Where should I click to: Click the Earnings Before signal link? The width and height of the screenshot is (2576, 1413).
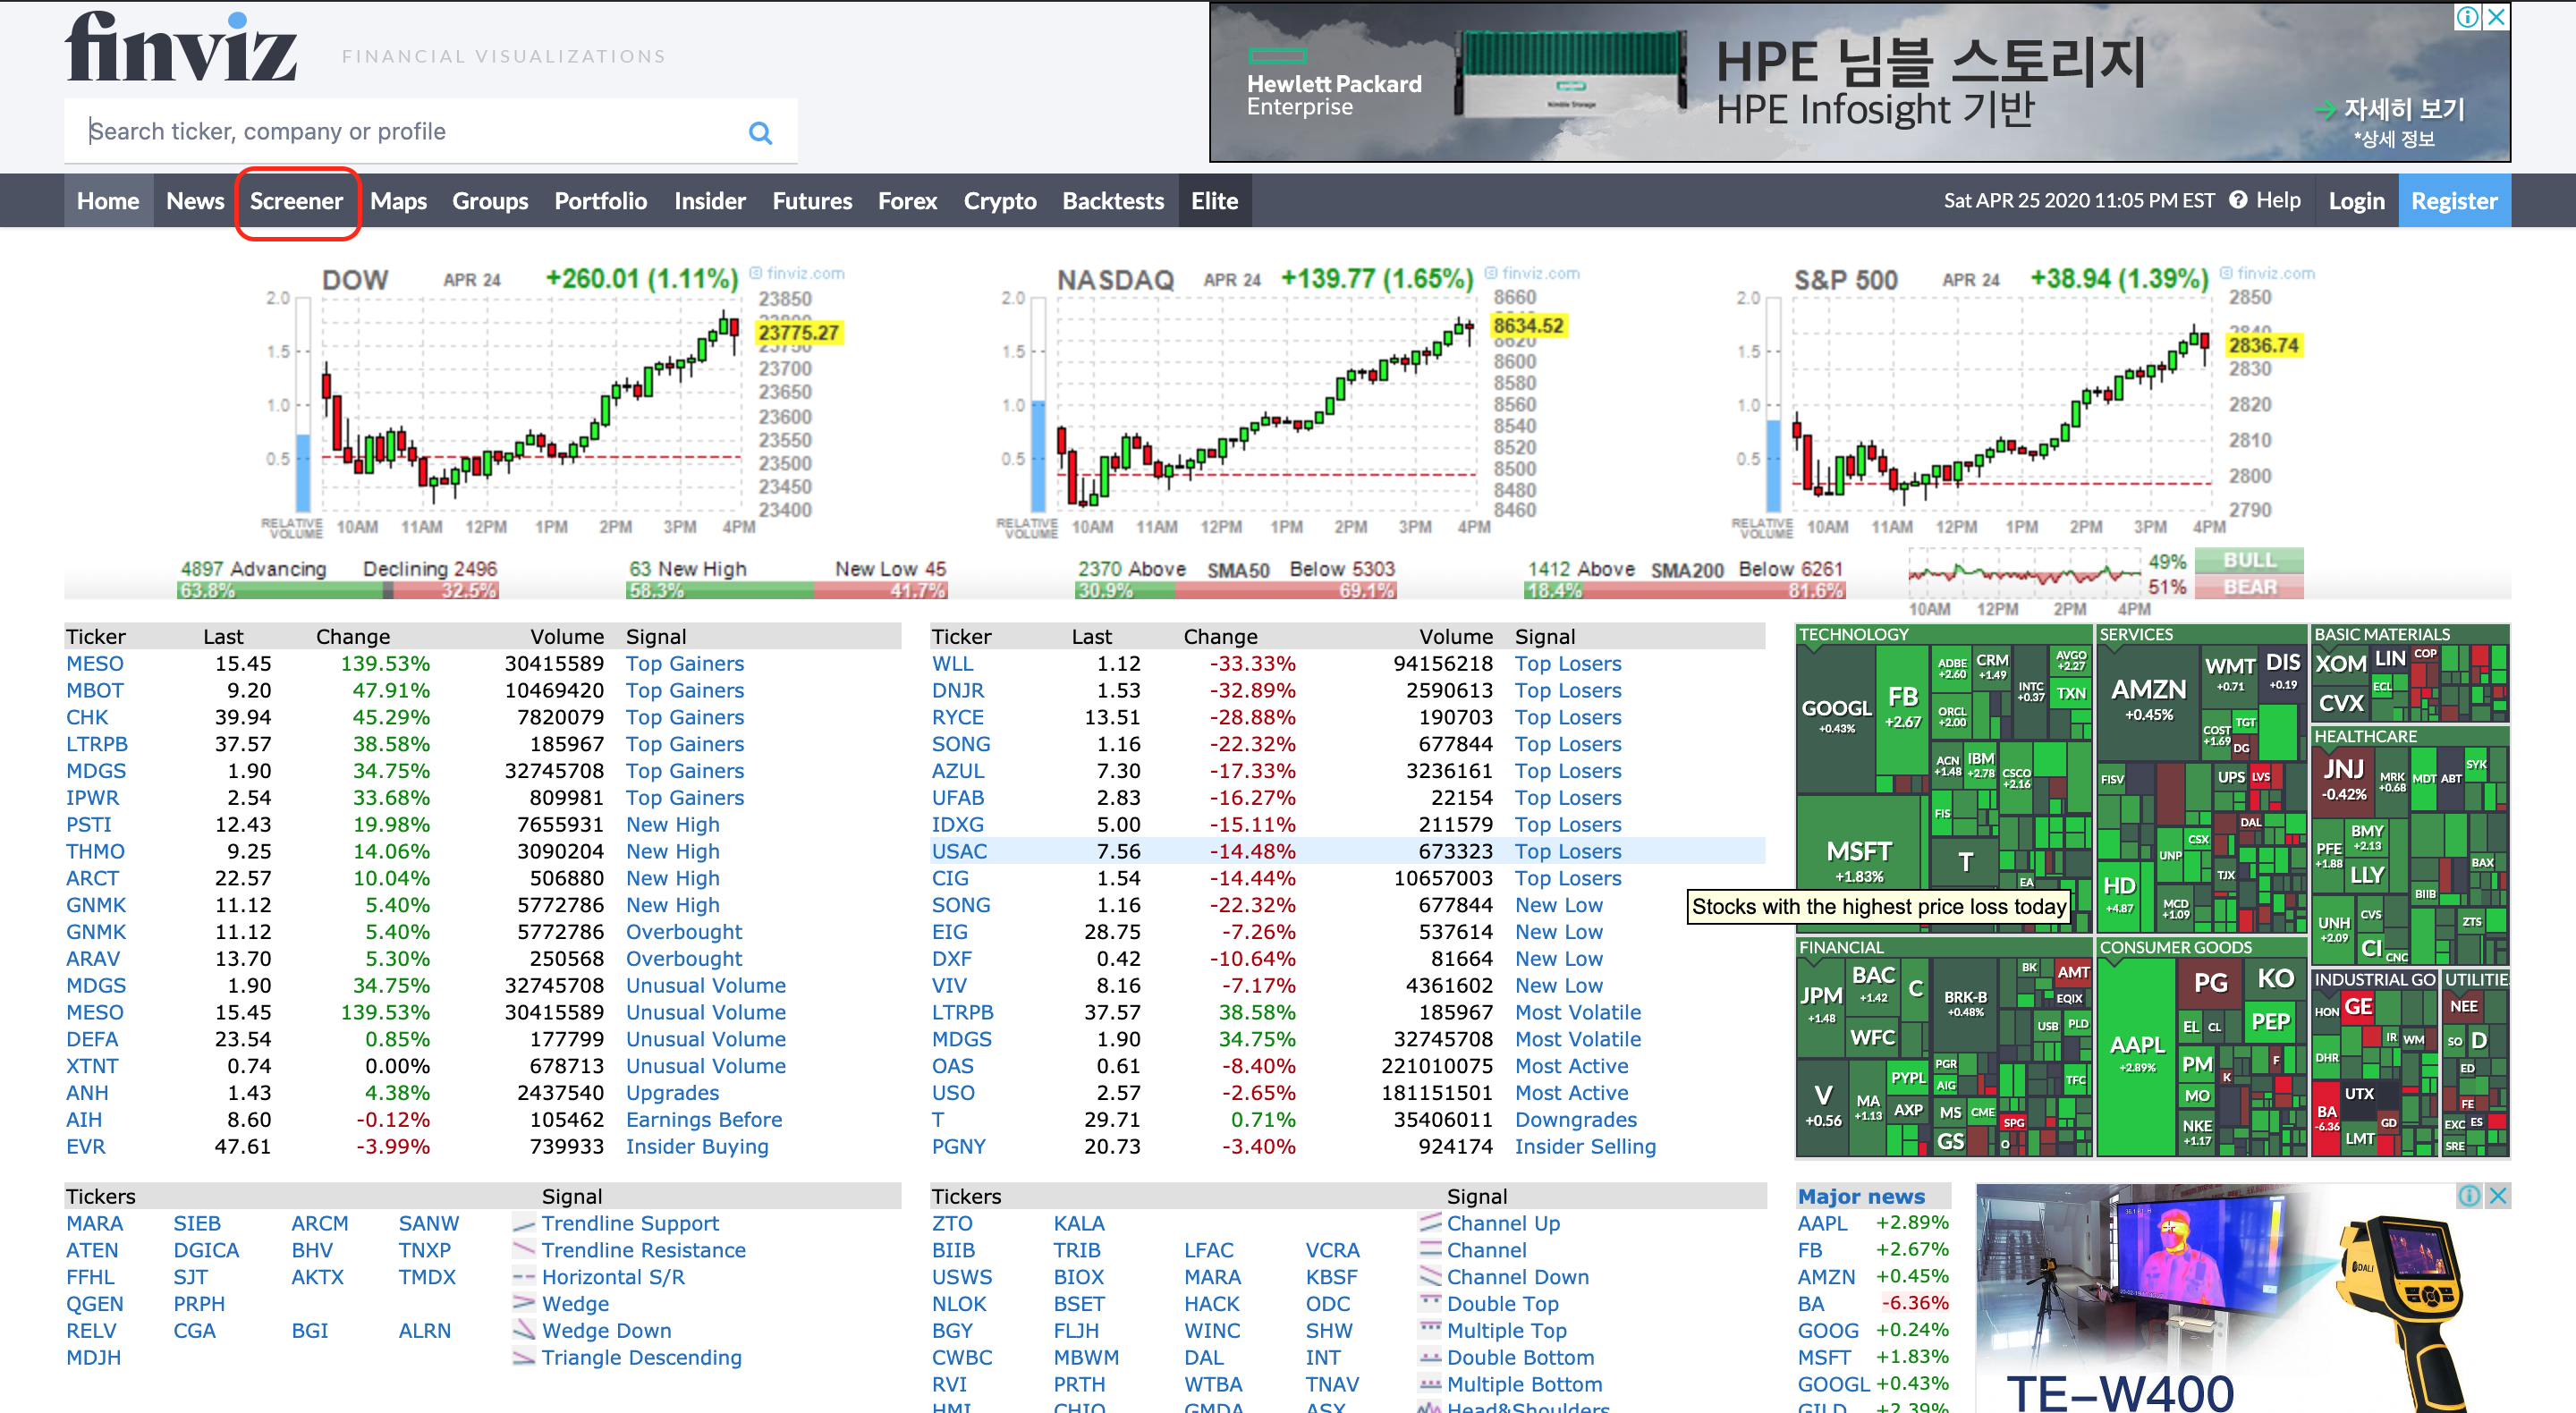(704, 1120)
